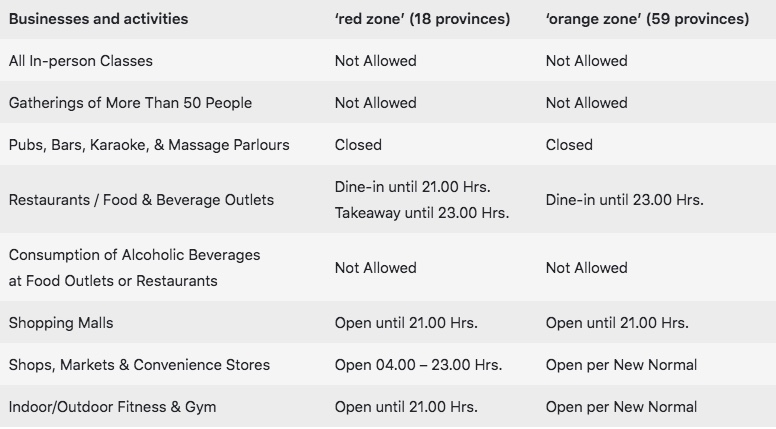776x429 pixels.
Task: Select the 'All In-person Classes' row label
Action: click(81, 61)
